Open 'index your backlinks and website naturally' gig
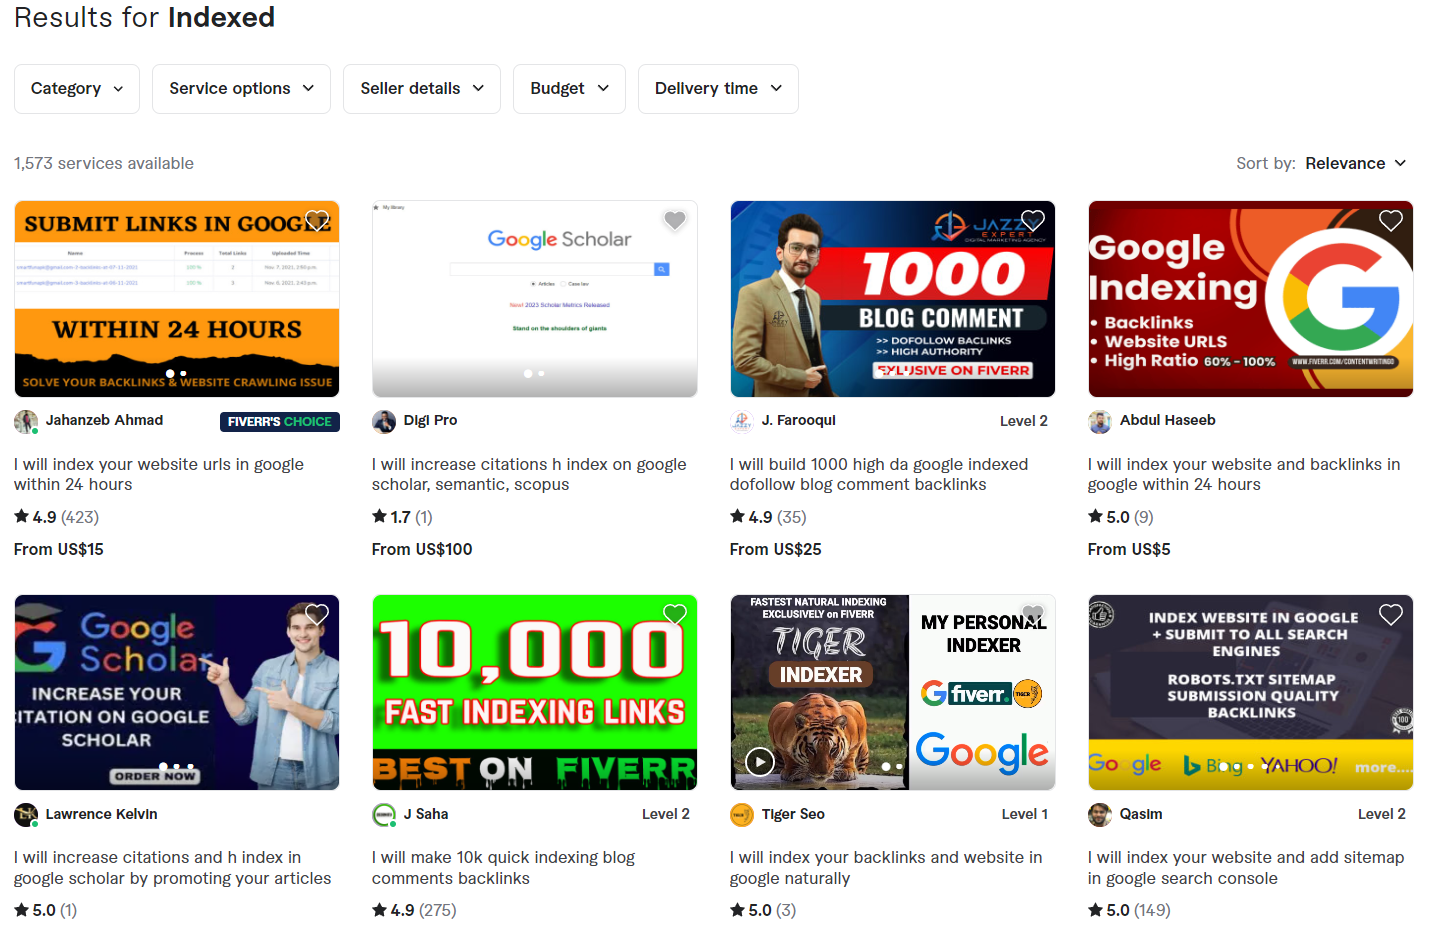 [x=886, y=868]
